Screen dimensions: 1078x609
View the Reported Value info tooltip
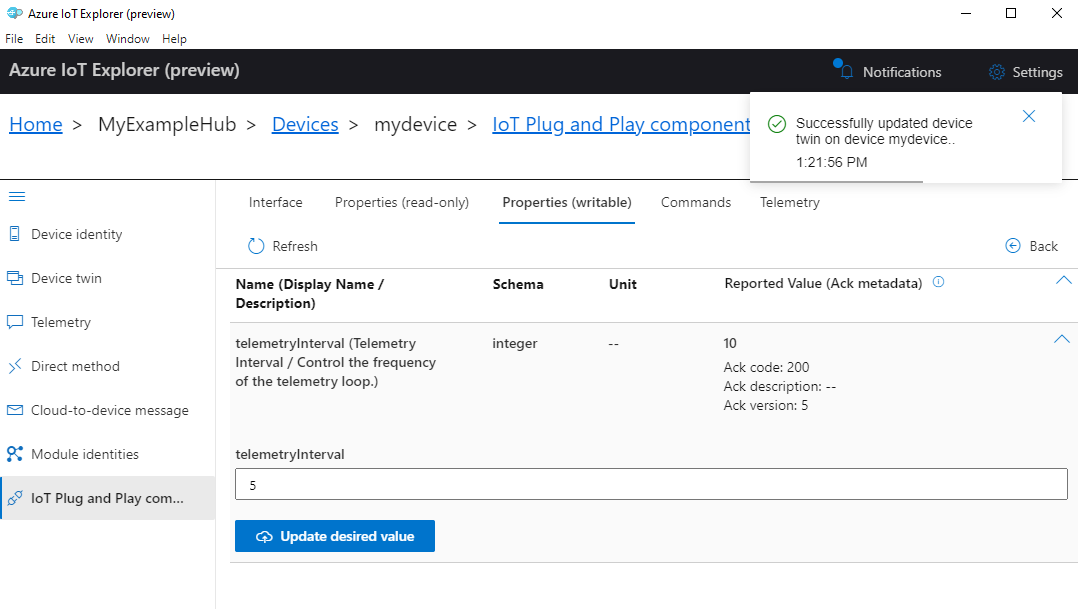pos(938,283)
